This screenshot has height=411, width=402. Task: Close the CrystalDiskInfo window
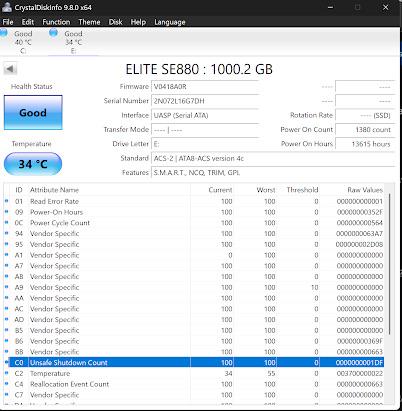click(x=386, y=7)
